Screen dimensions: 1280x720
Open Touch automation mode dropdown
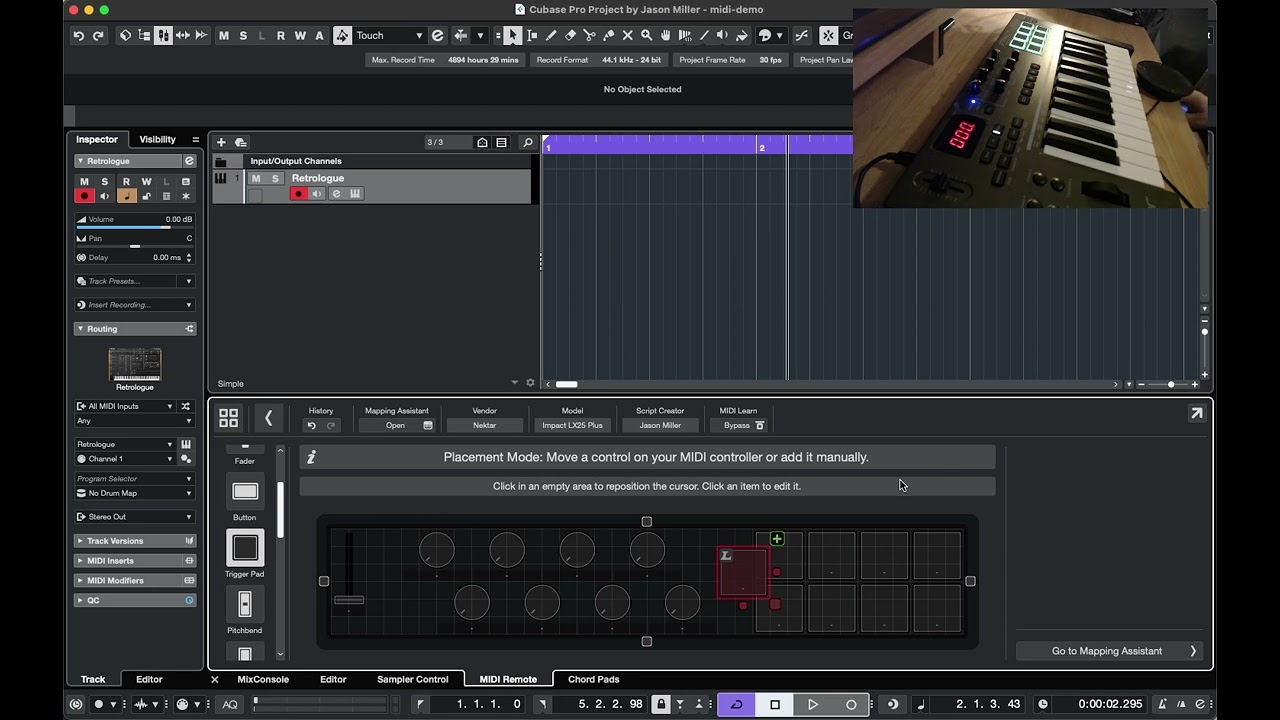(391, 35)
